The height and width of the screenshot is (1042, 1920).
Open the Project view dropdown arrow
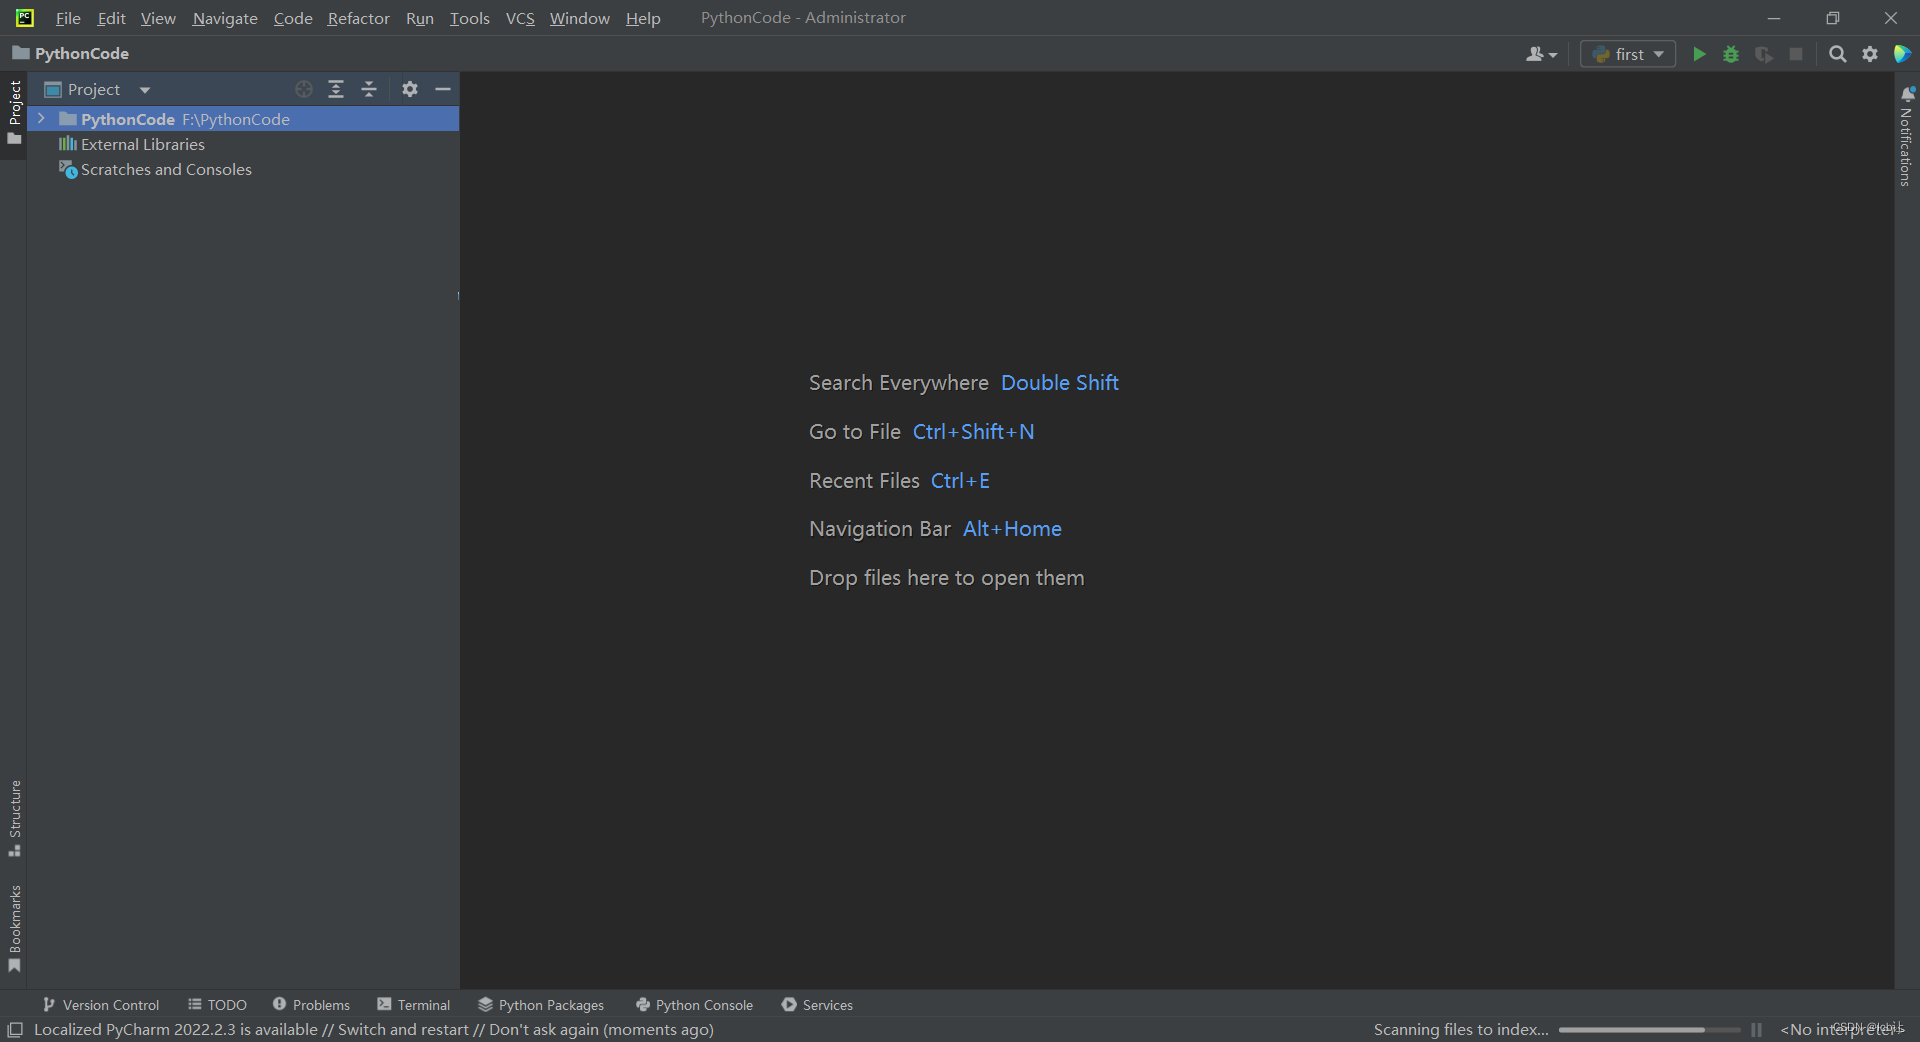[145, 90]
